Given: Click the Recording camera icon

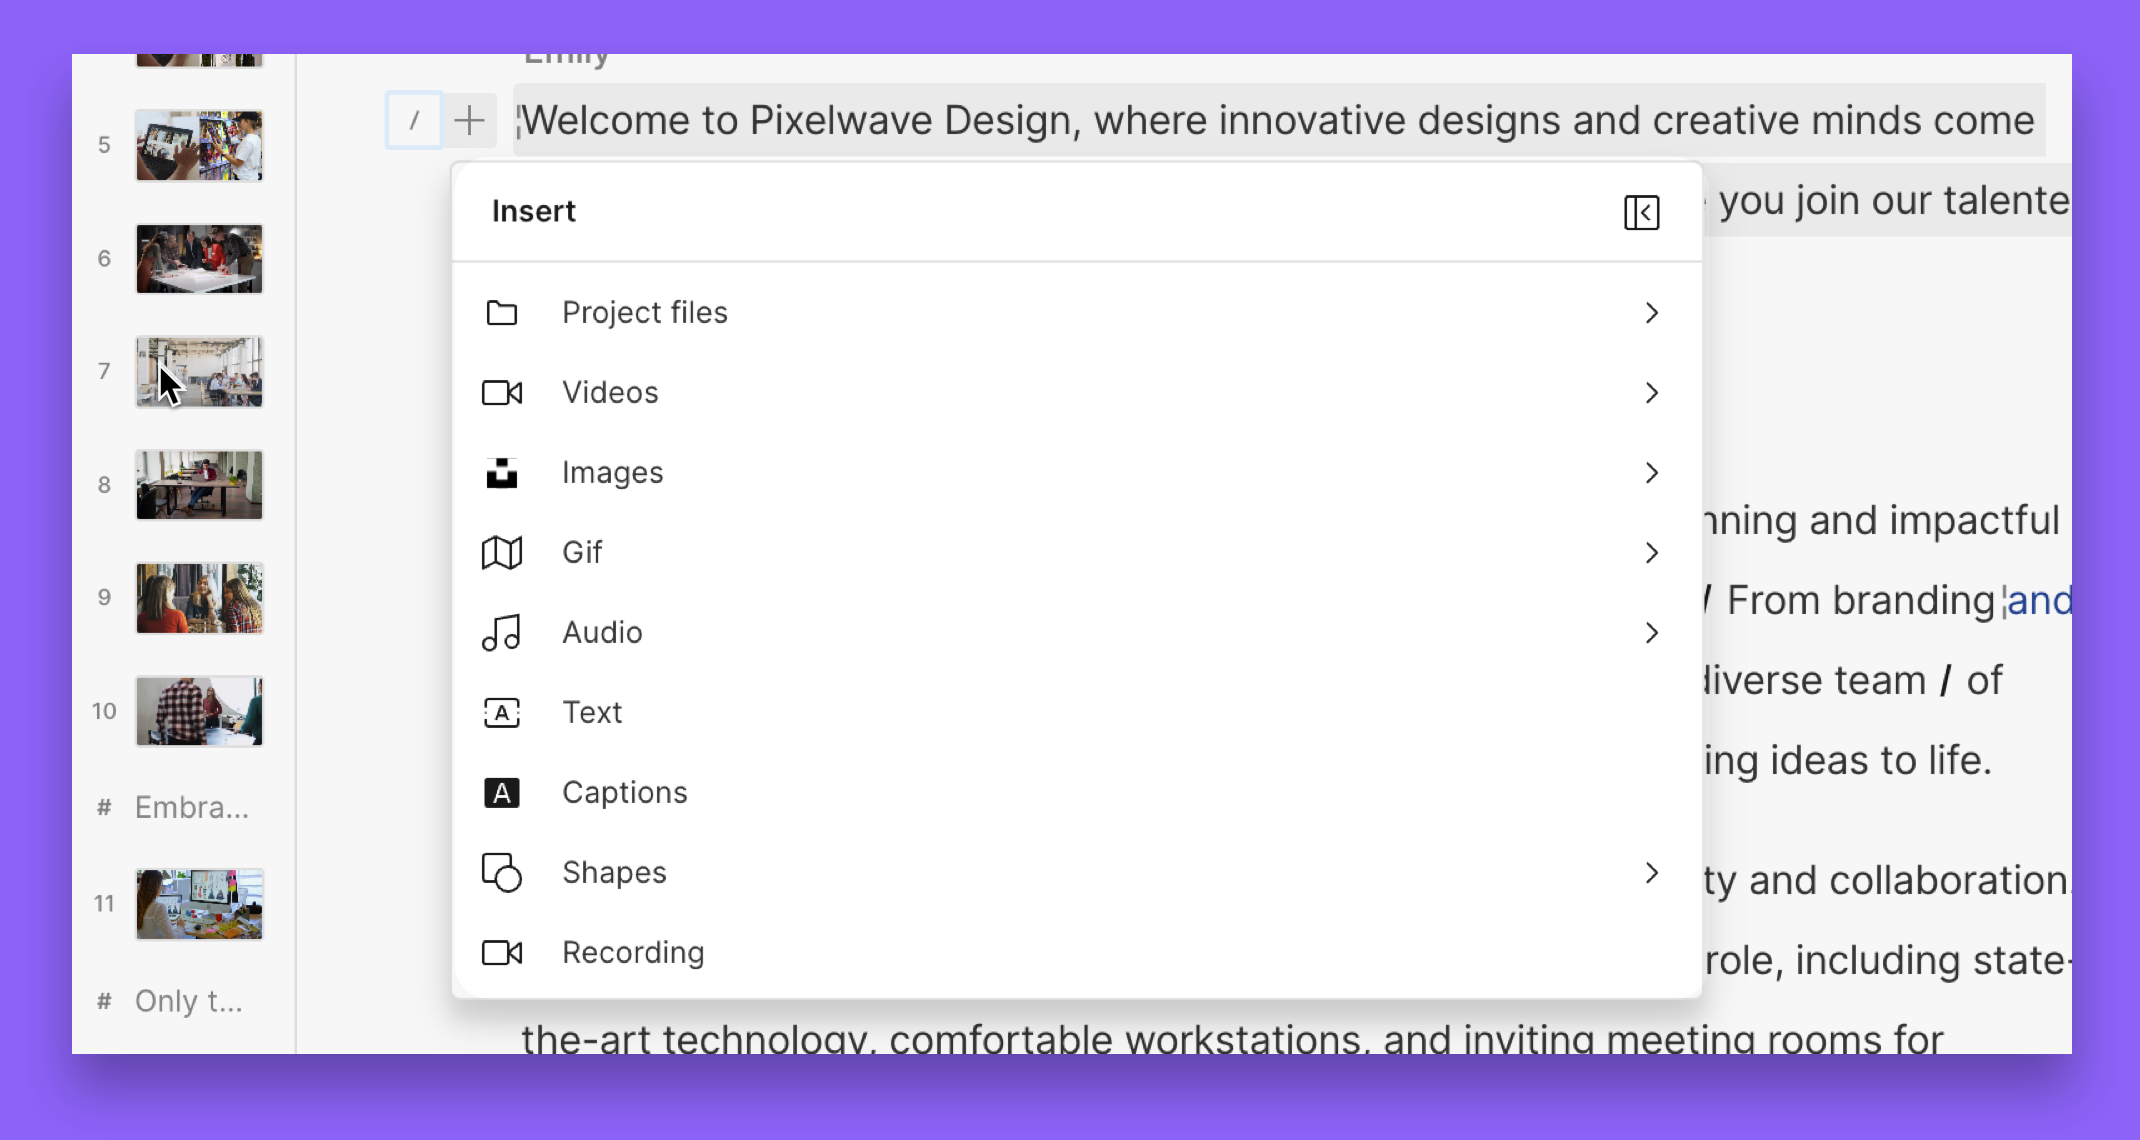Looking at the screenshot, I should 502,953.
